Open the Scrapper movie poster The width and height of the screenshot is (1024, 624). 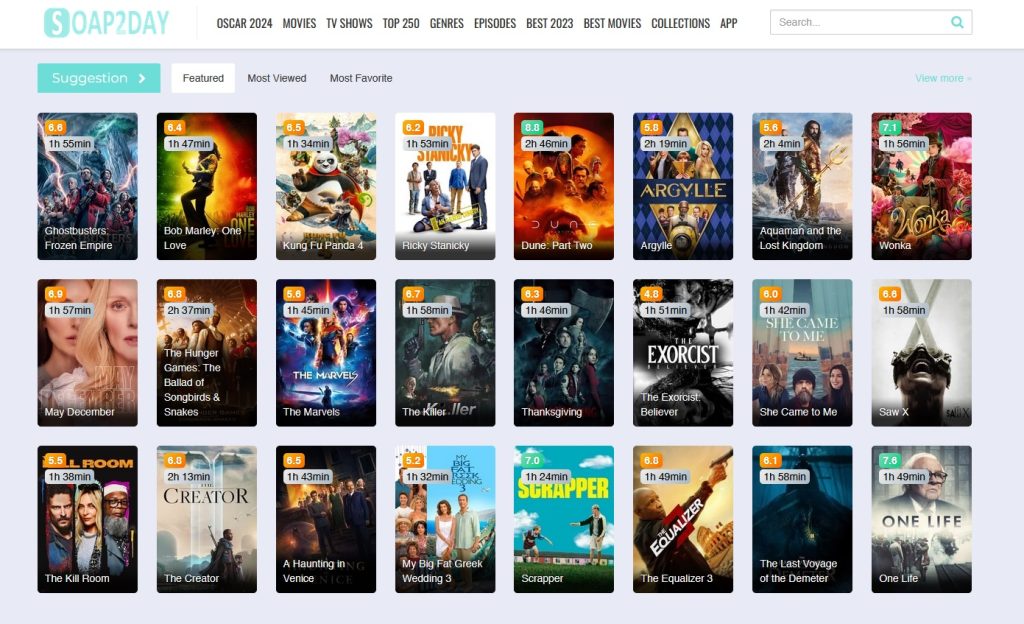click(564, 520)
